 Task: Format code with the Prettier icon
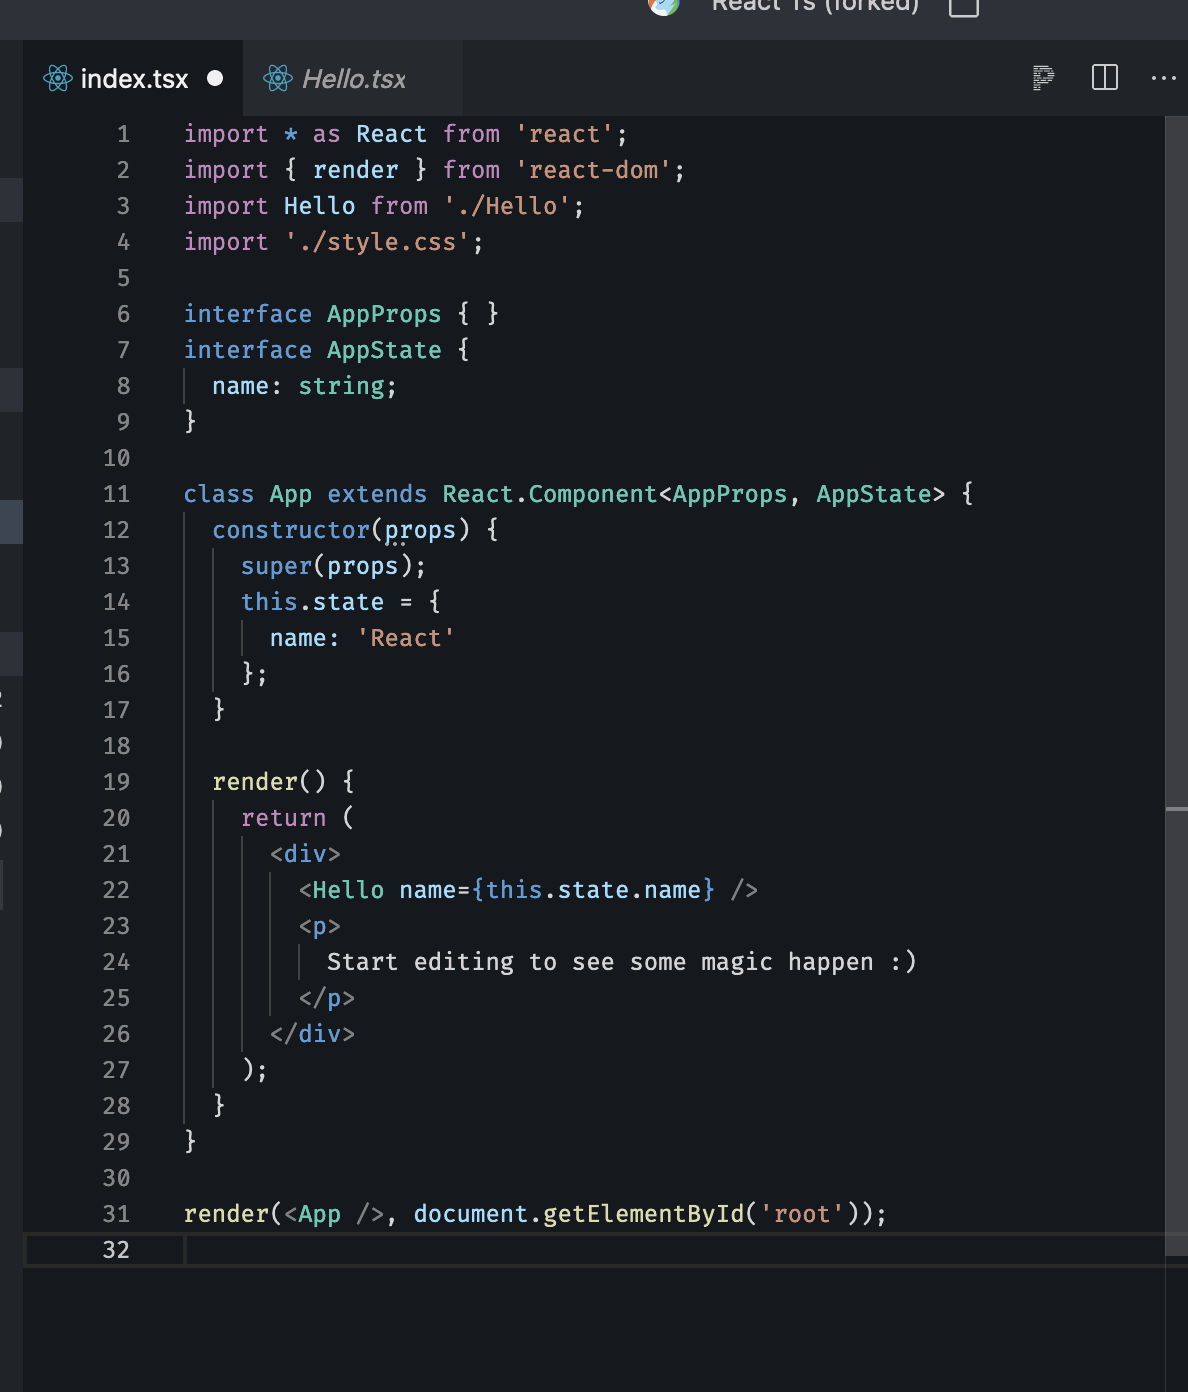click(1043, 78)
